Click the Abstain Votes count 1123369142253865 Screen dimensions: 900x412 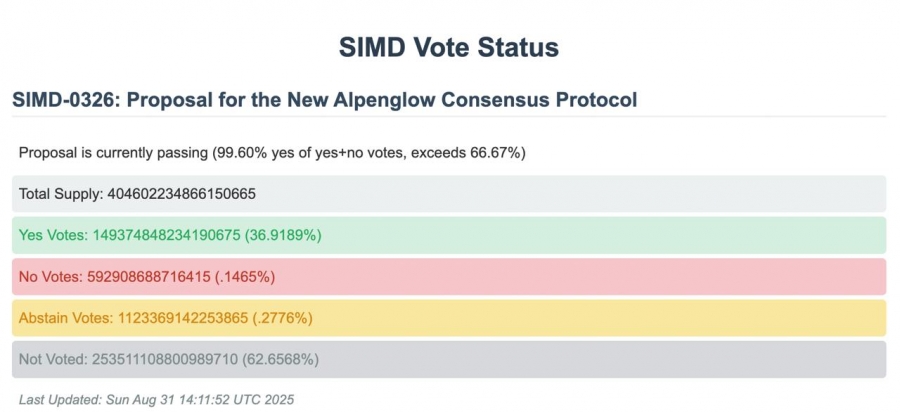tap(184, 318)
